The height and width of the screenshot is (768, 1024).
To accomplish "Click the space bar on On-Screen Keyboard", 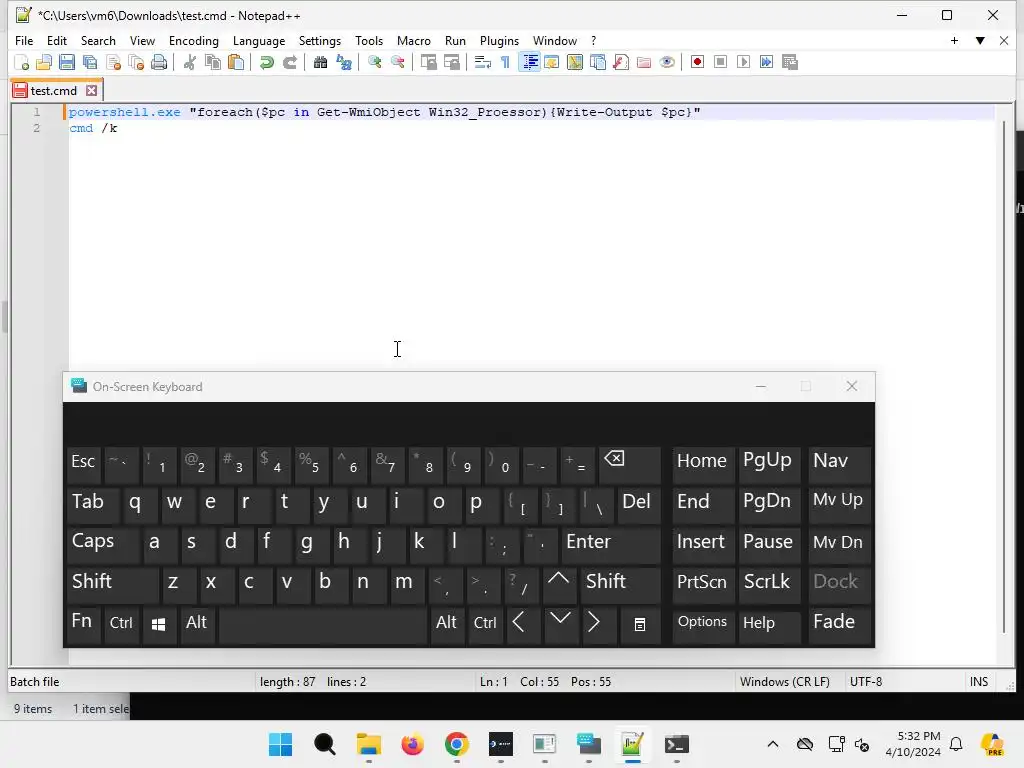I will (x=323, y=626).
